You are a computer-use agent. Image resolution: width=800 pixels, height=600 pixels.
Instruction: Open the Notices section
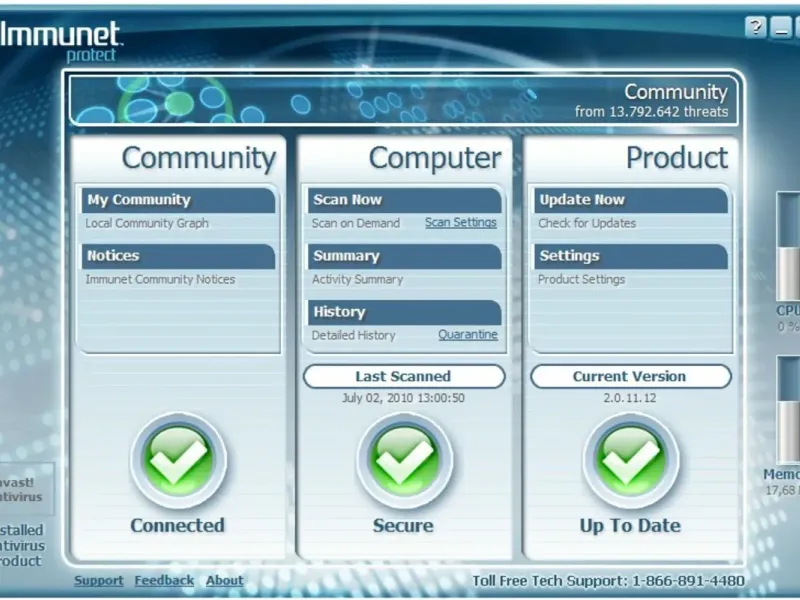(x=178, y=256)
